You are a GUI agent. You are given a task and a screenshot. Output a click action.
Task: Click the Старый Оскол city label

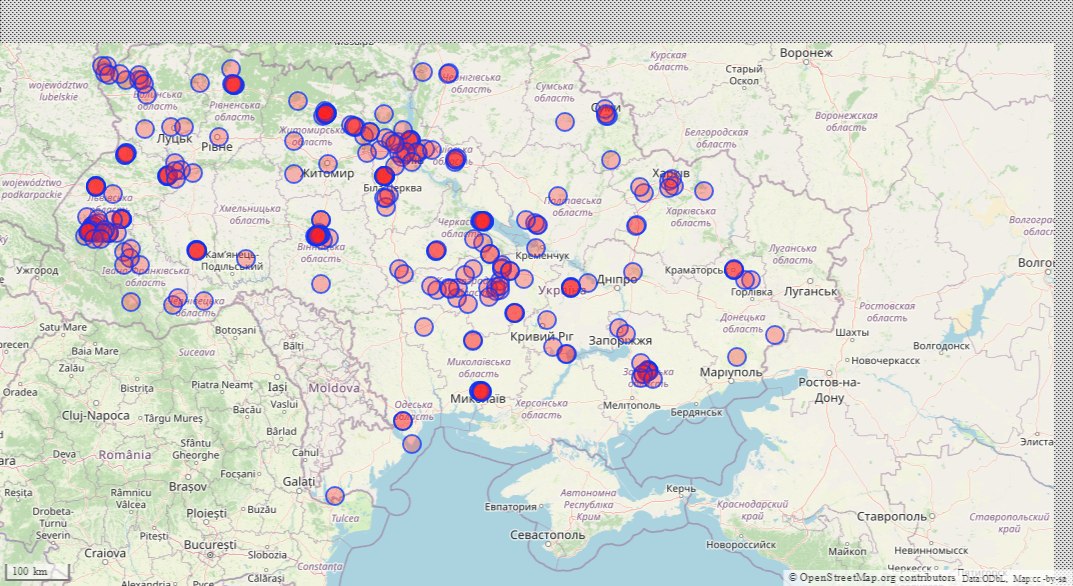(x=744, y=75)
